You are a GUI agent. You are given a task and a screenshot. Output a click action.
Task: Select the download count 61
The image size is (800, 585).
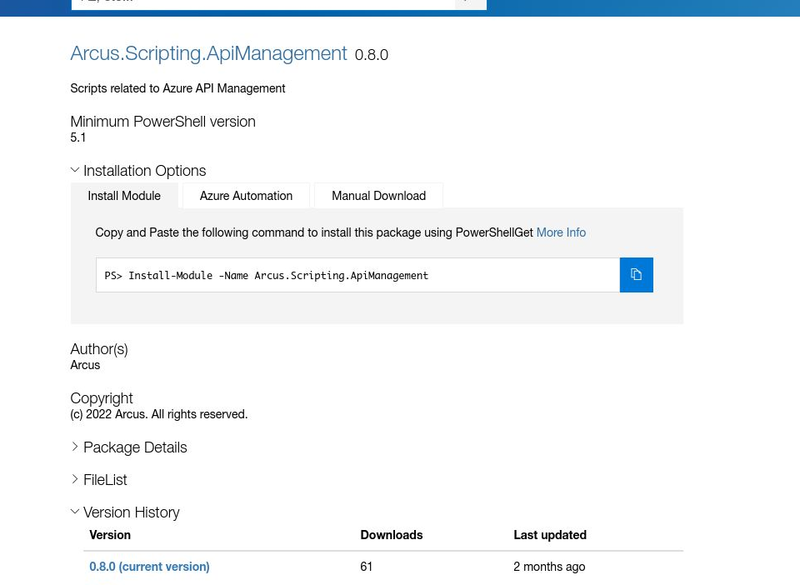(x=366, y=567)
